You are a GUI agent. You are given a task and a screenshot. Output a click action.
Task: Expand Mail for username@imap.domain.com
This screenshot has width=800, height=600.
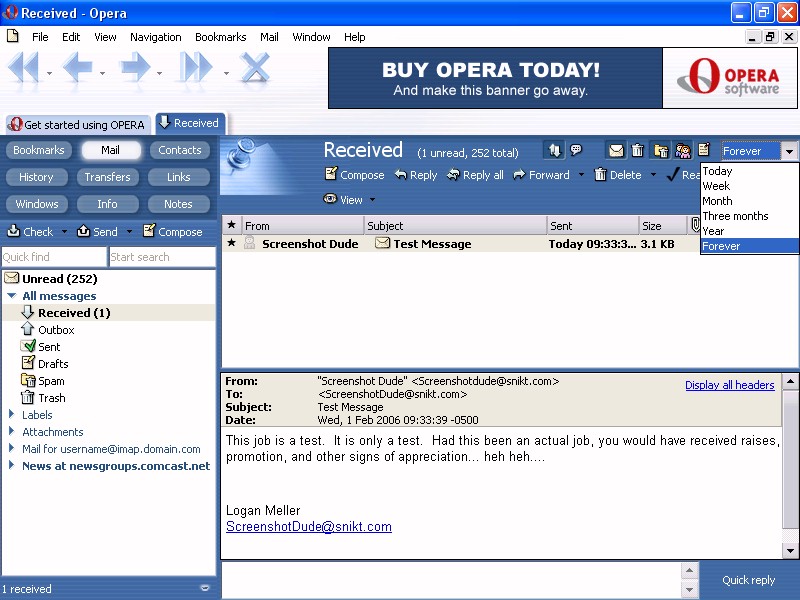pyautogui.click(x=11, y=448)
